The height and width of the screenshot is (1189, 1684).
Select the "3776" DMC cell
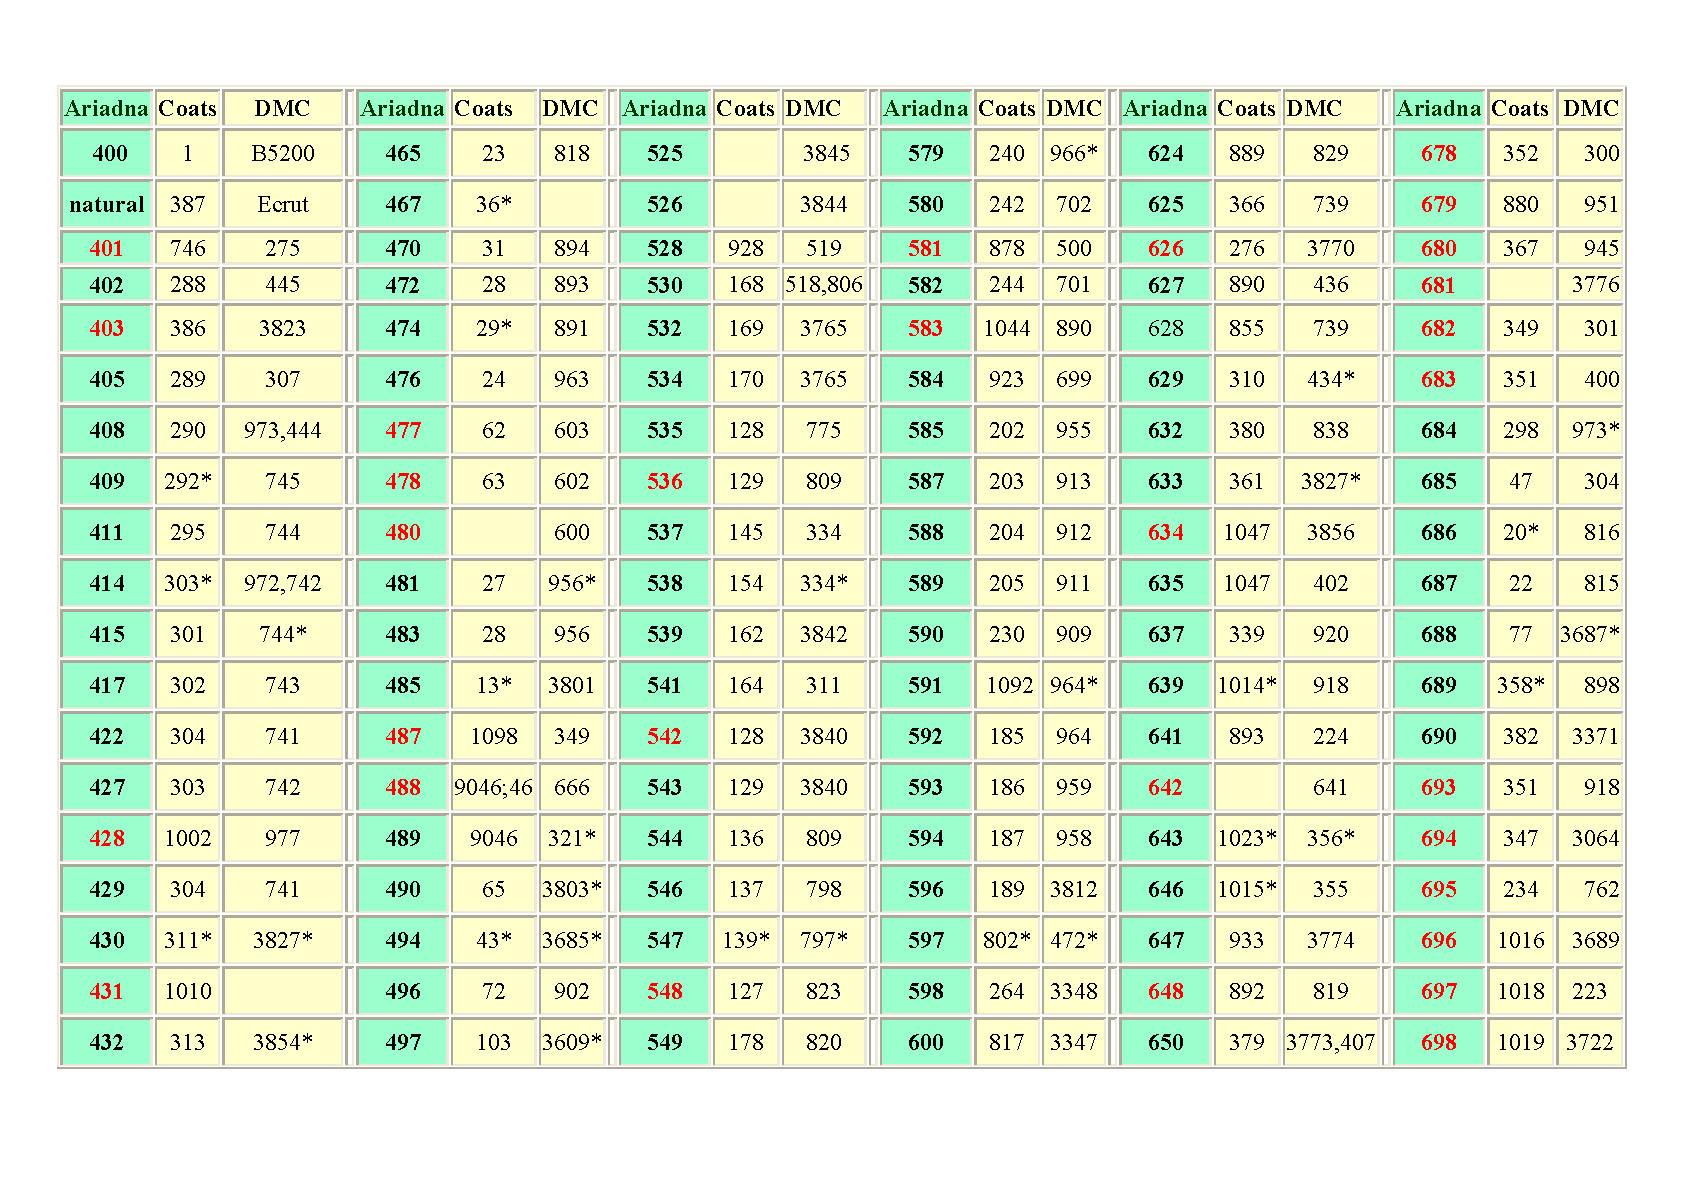click(x=1590, y=285)
